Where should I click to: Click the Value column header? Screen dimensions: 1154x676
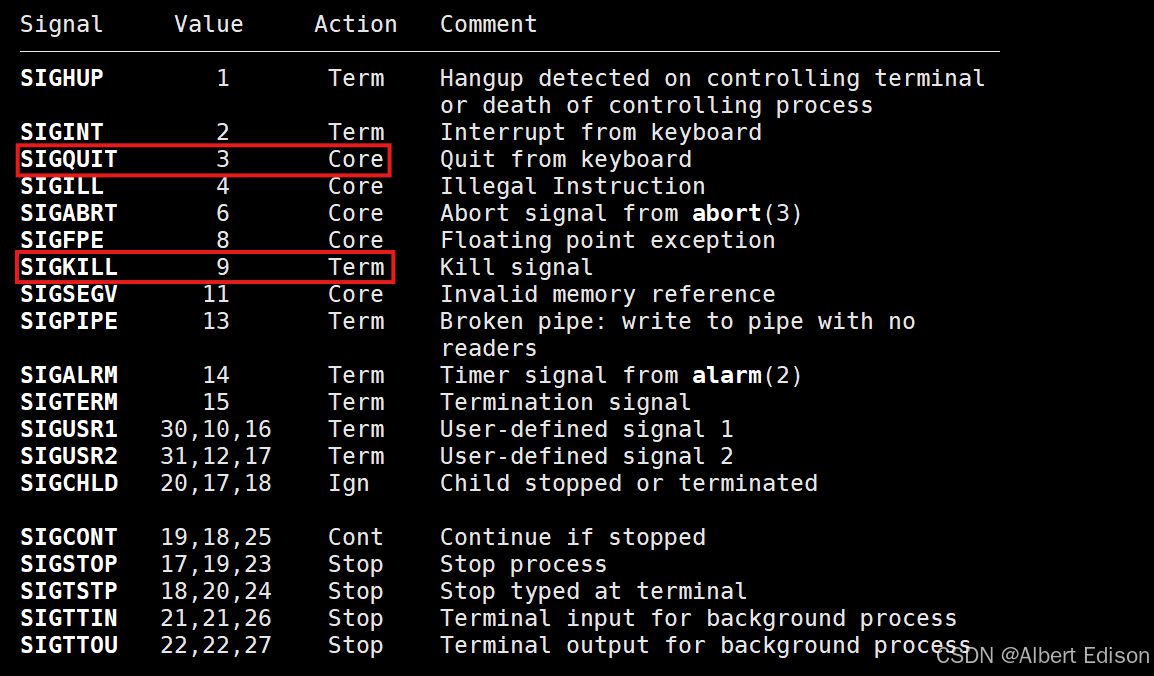point(209,24)
